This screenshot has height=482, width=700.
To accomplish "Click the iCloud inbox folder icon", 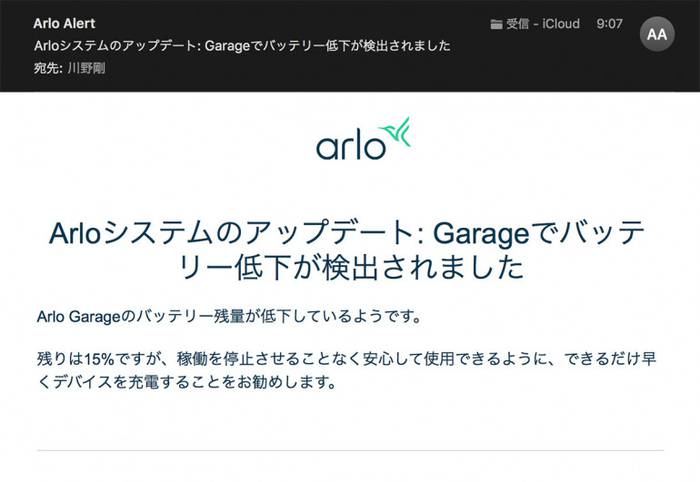I will point(496,24).
